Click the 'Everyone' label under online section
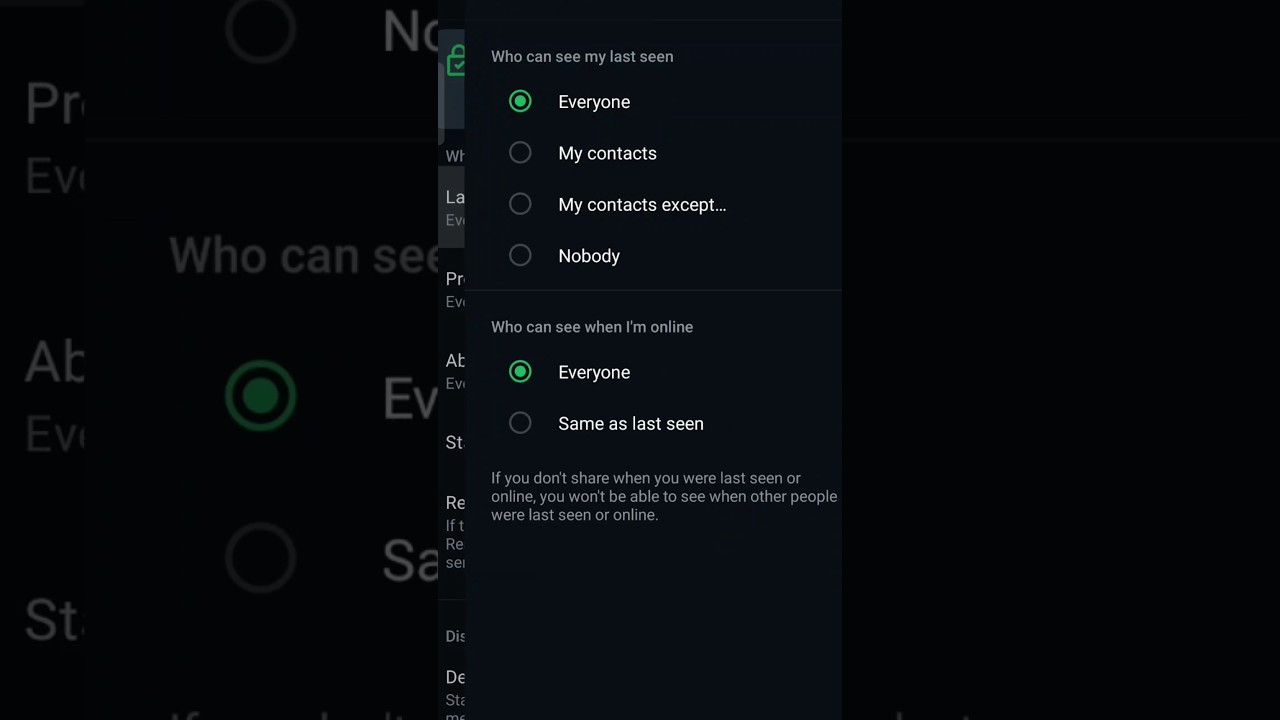The height and width of the screenshot is (720, 1280). coord(594,372)
